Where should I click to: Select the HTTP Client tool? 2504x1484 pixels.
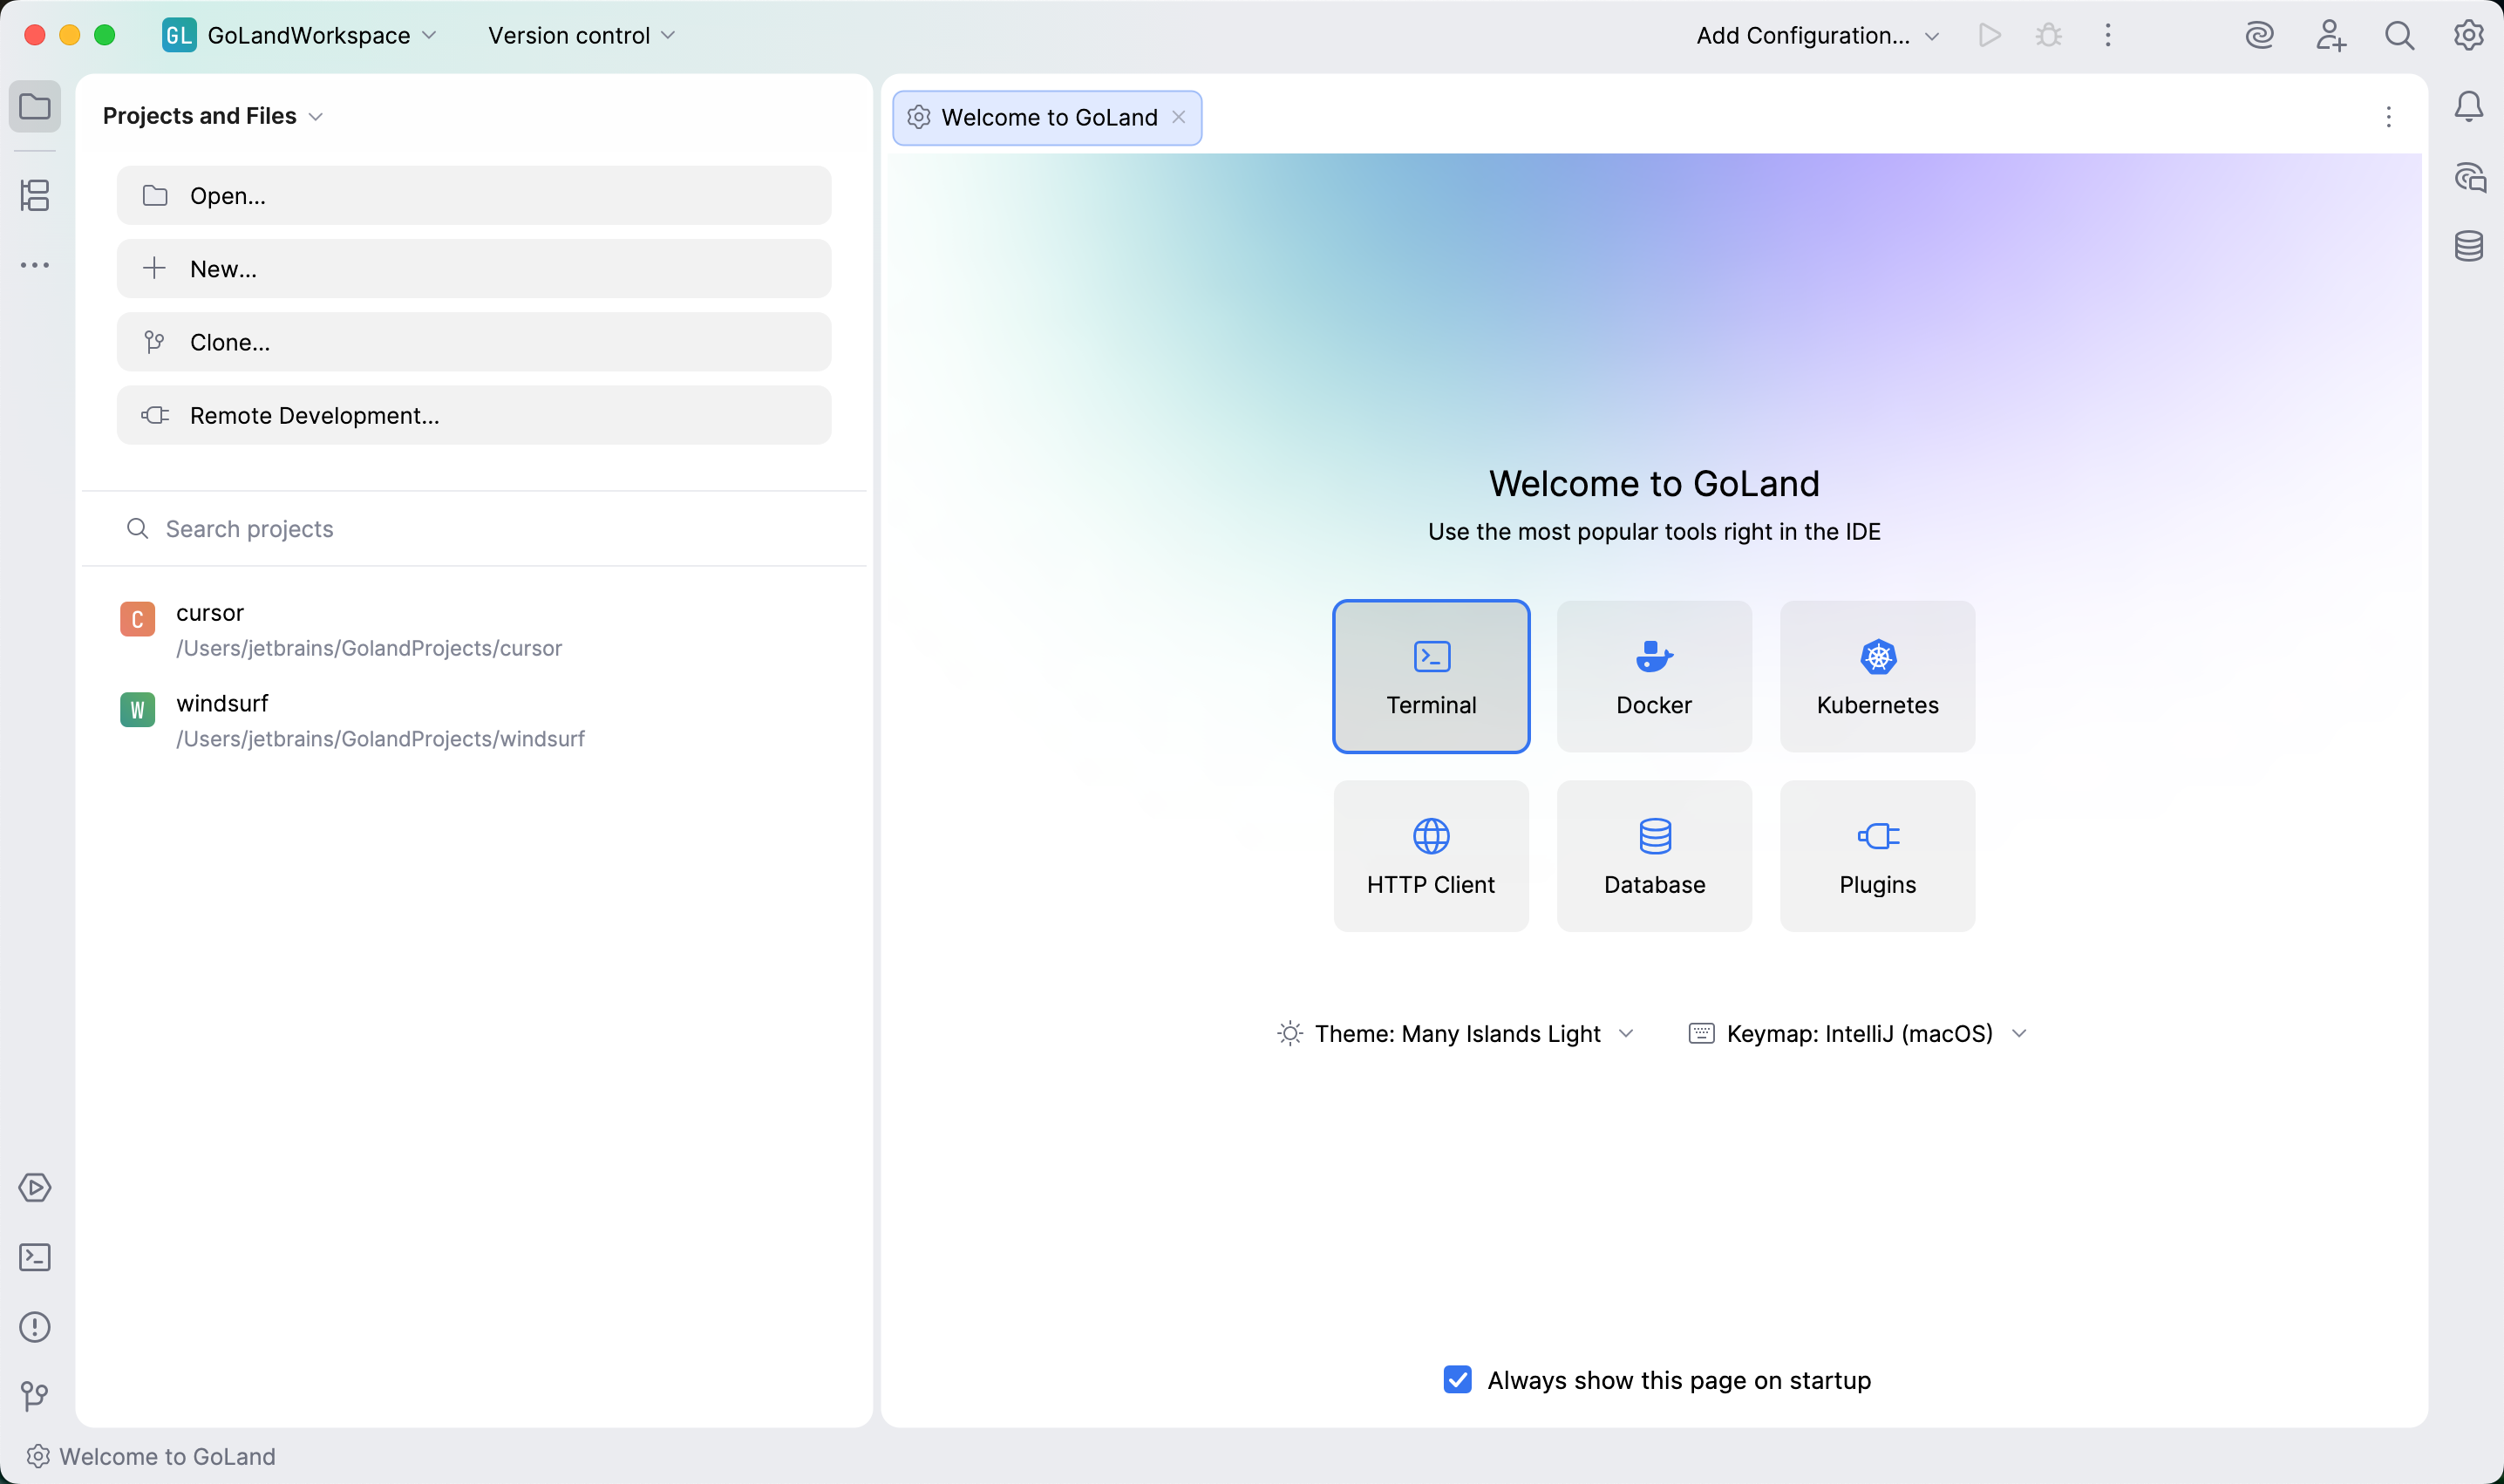tap(1430, 855)
